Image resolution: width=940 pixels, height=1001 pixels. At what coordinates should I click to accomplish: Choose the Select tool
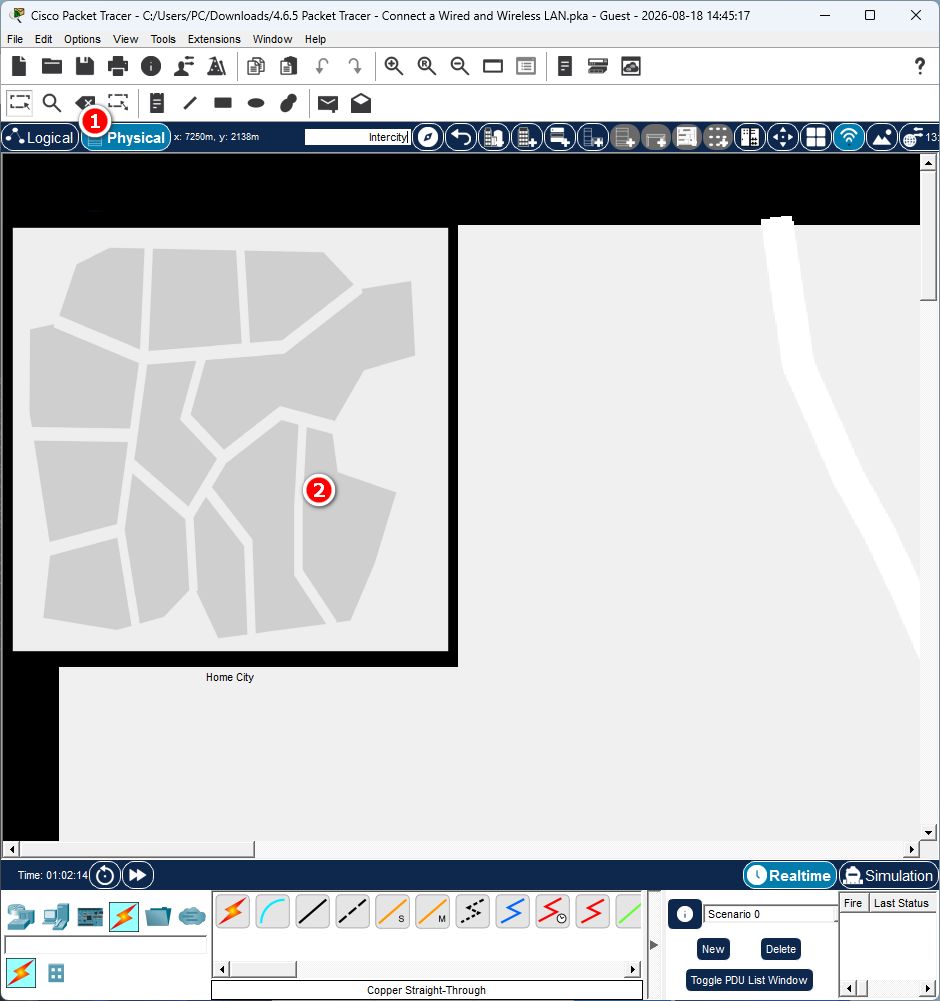19,102
